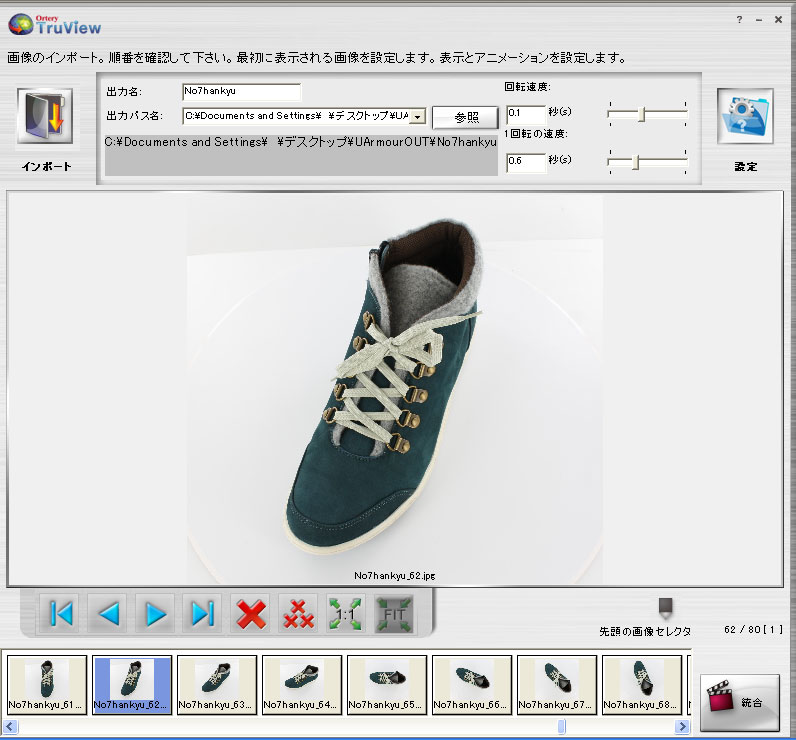
Task: Jump to the first image
Action: click(x=60, y=614)
